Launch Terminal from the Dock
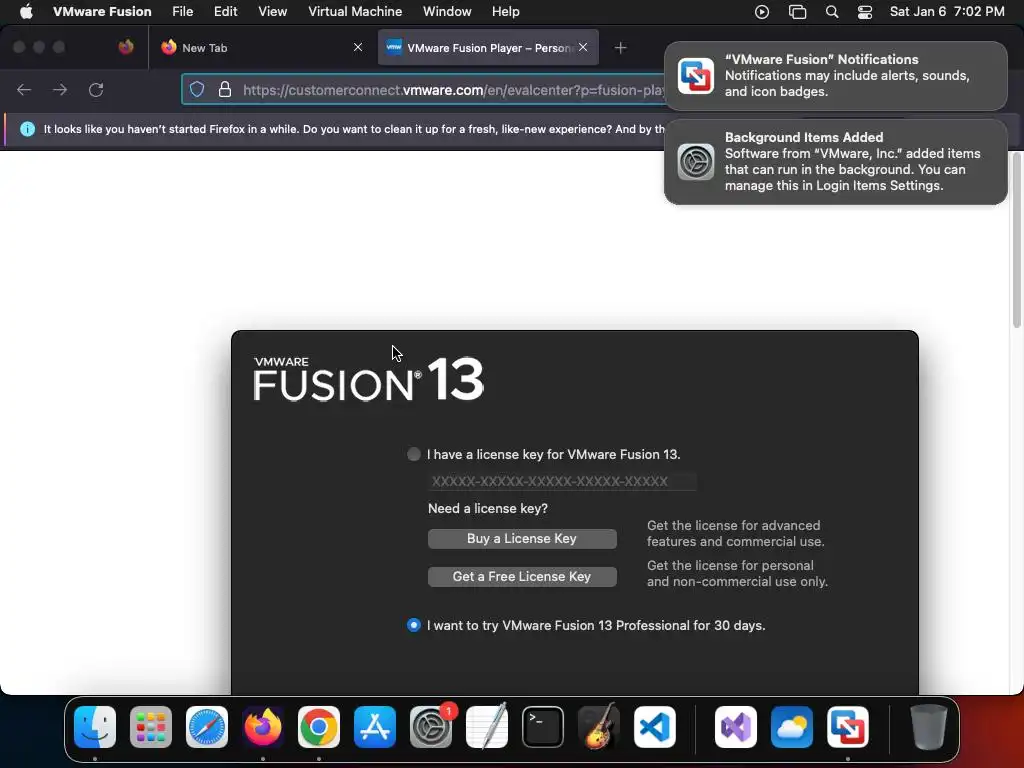The height and width of the screenshot is (768, 1024). (x=543, y=727)
